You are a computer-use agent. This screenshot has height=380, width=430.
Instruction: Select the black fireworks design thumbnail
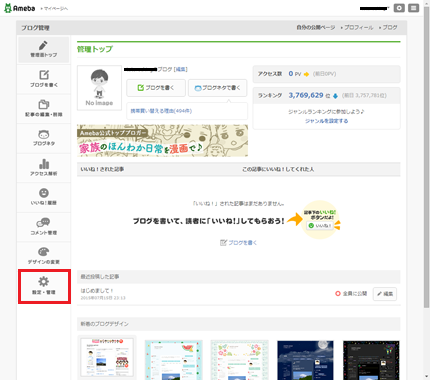coord(371,360)
